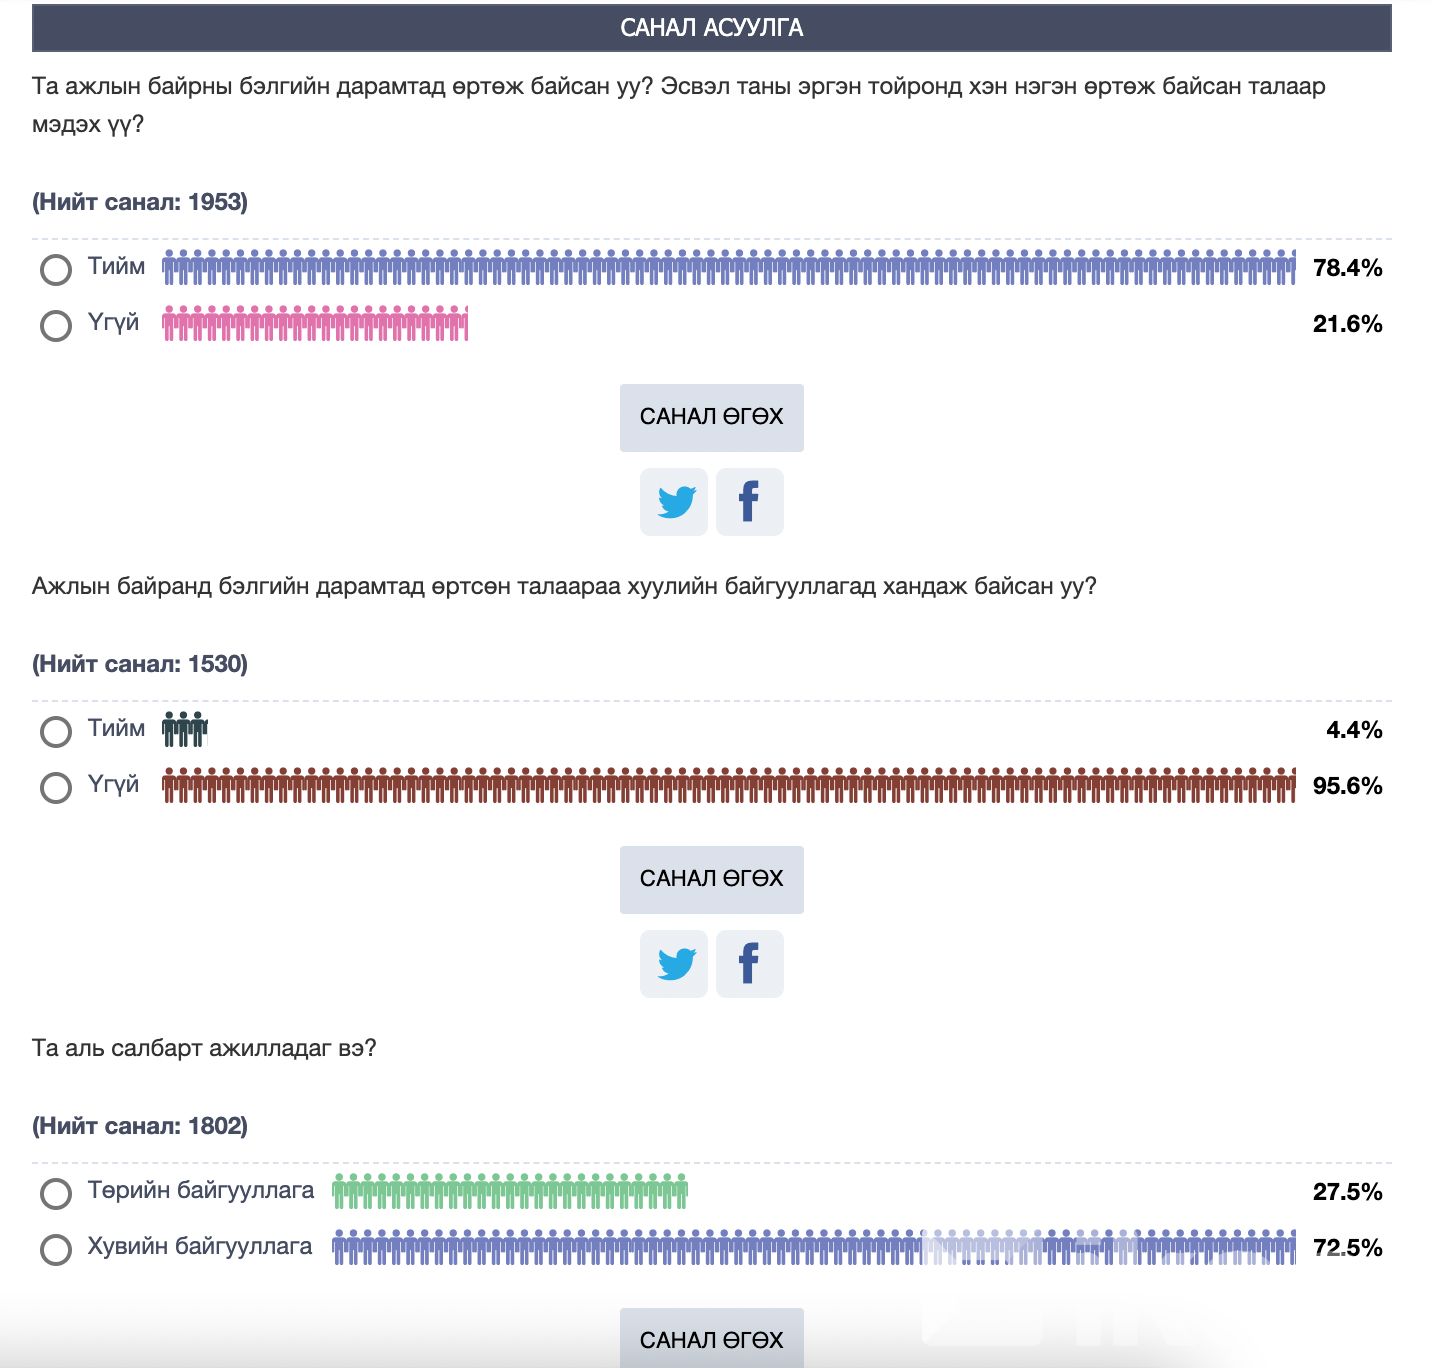Click the pink 21.6% people progress bar
The image size is (1432, 1368).
tap(315, 324)
